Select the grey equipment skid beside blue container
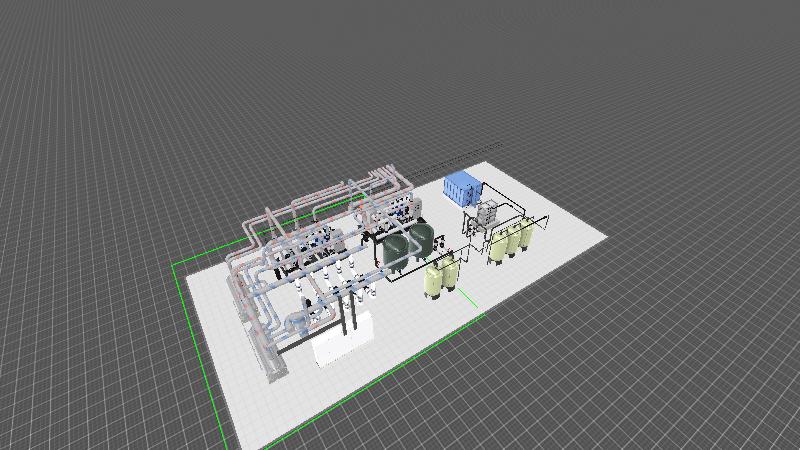 [487, 213]
